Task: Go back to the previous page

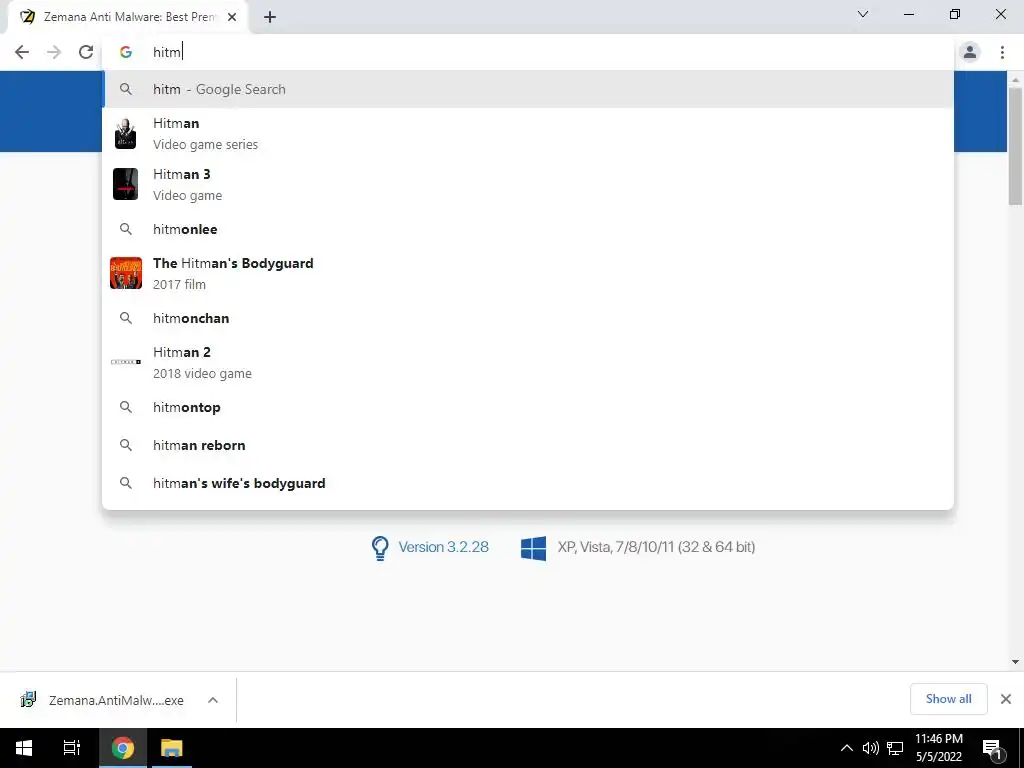Action: click(x=22, y=52)
